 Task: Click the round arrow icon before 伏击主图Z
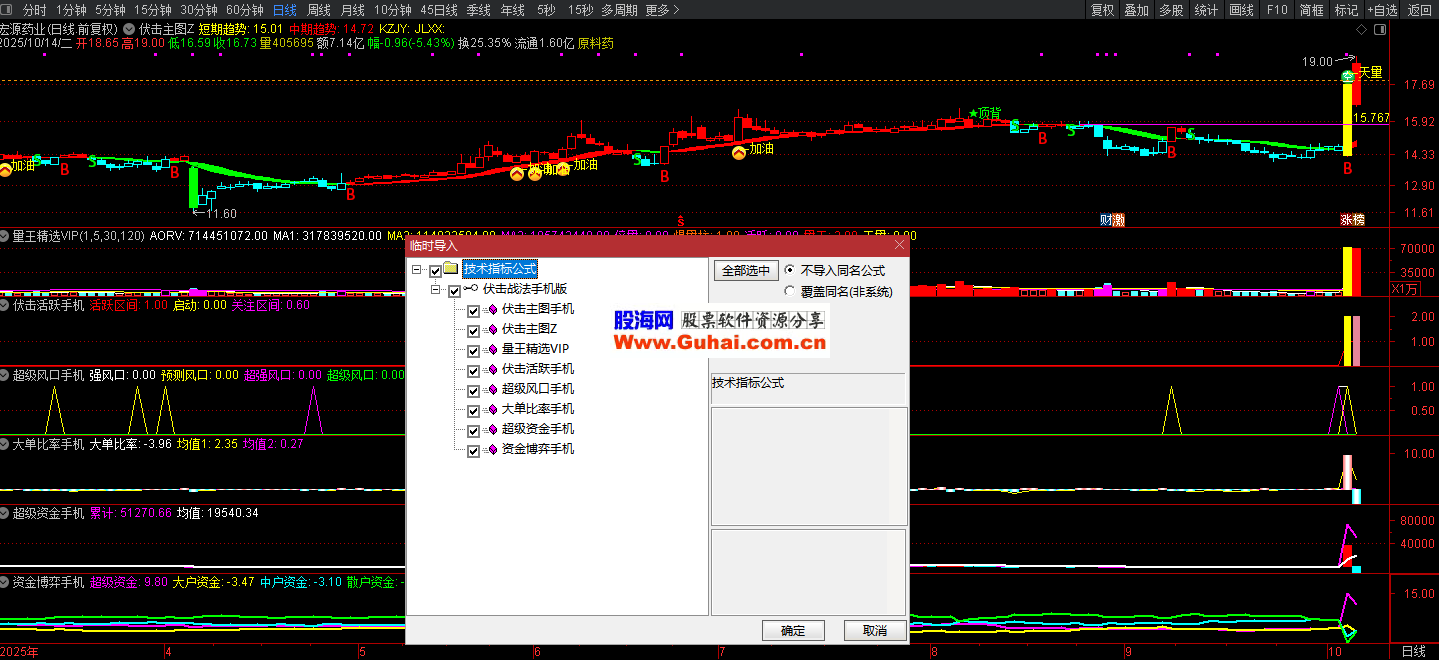pyautogui.click(x=129, y=29)
